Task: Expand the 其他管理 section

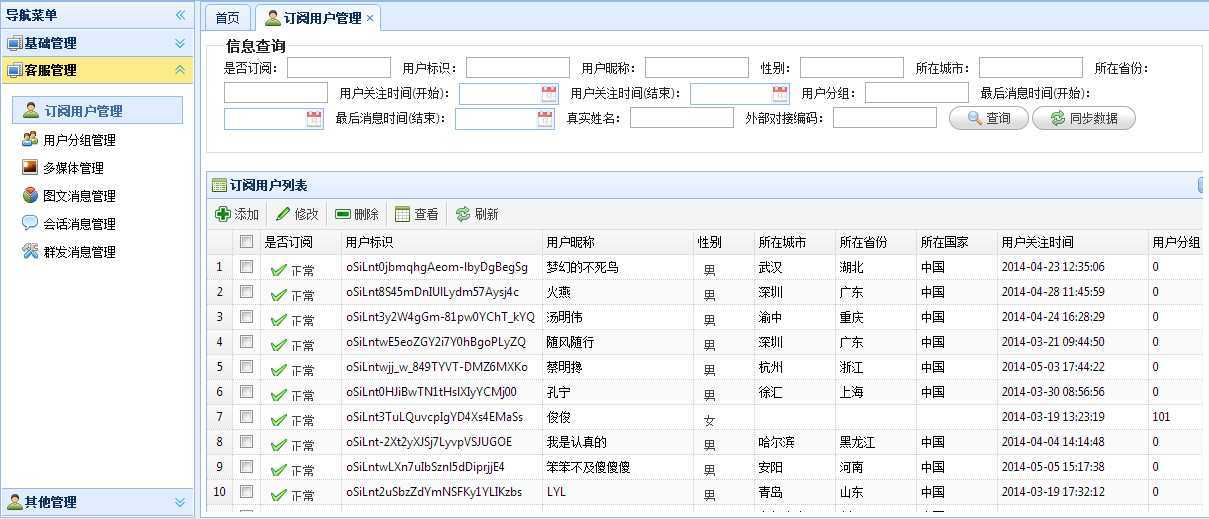Action: point(180,502)
